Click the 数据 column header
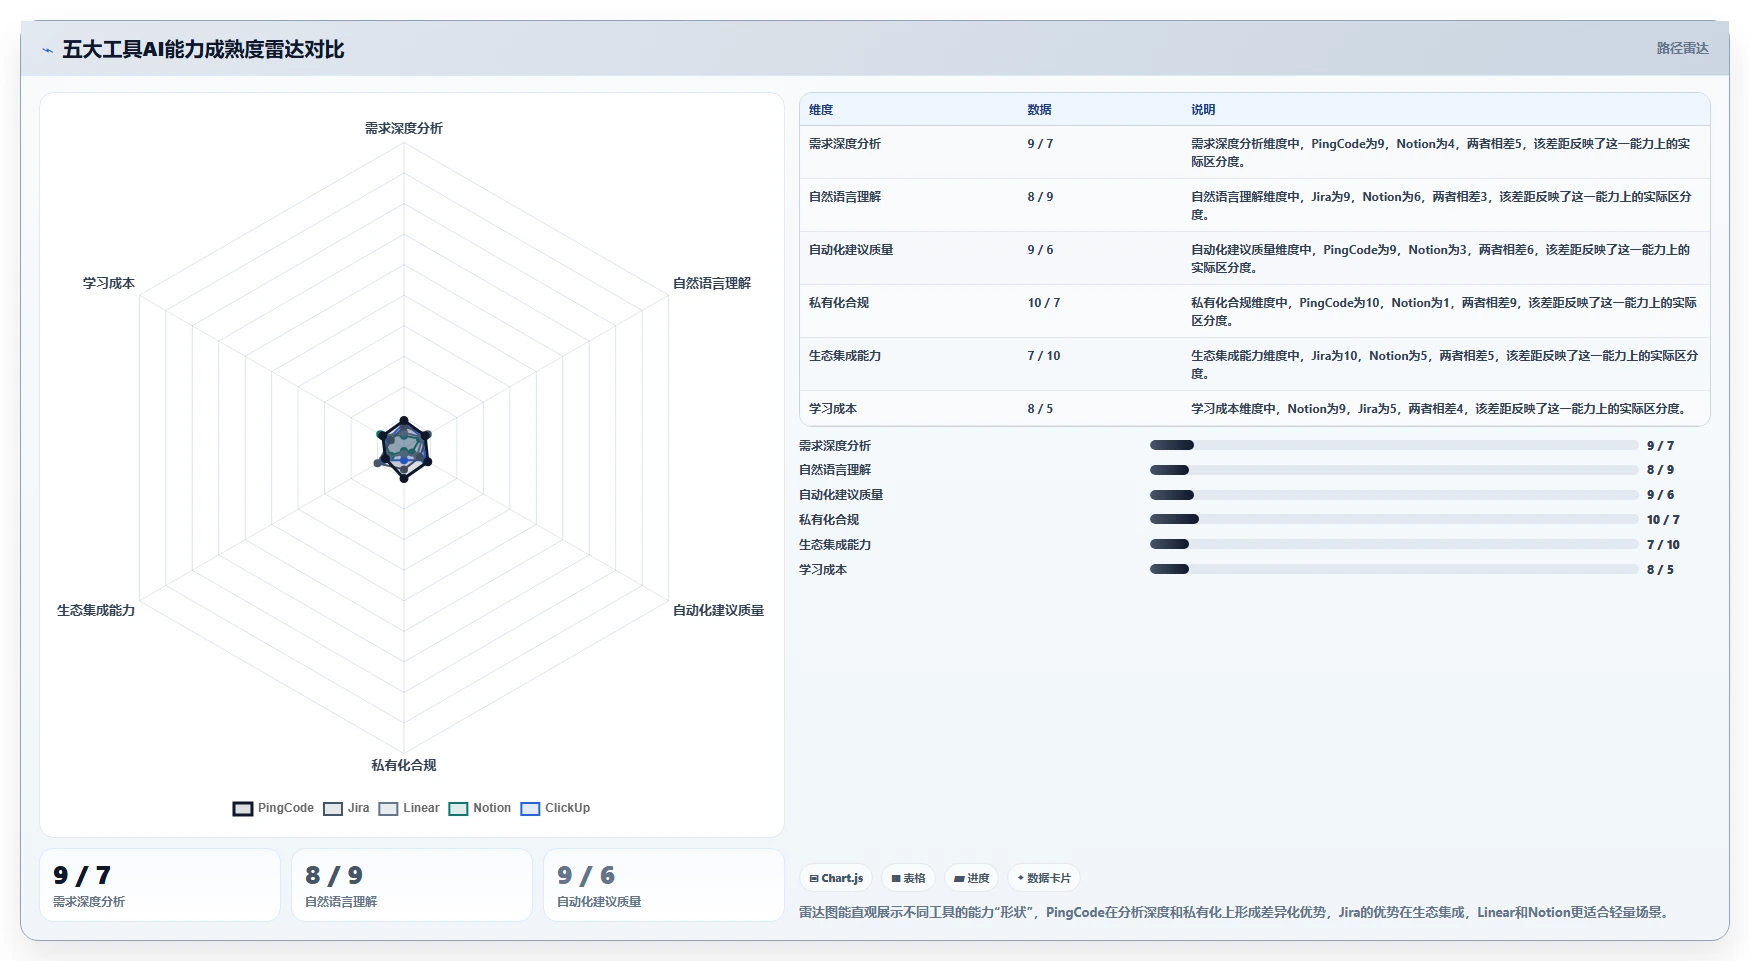 click(1039, 110)
